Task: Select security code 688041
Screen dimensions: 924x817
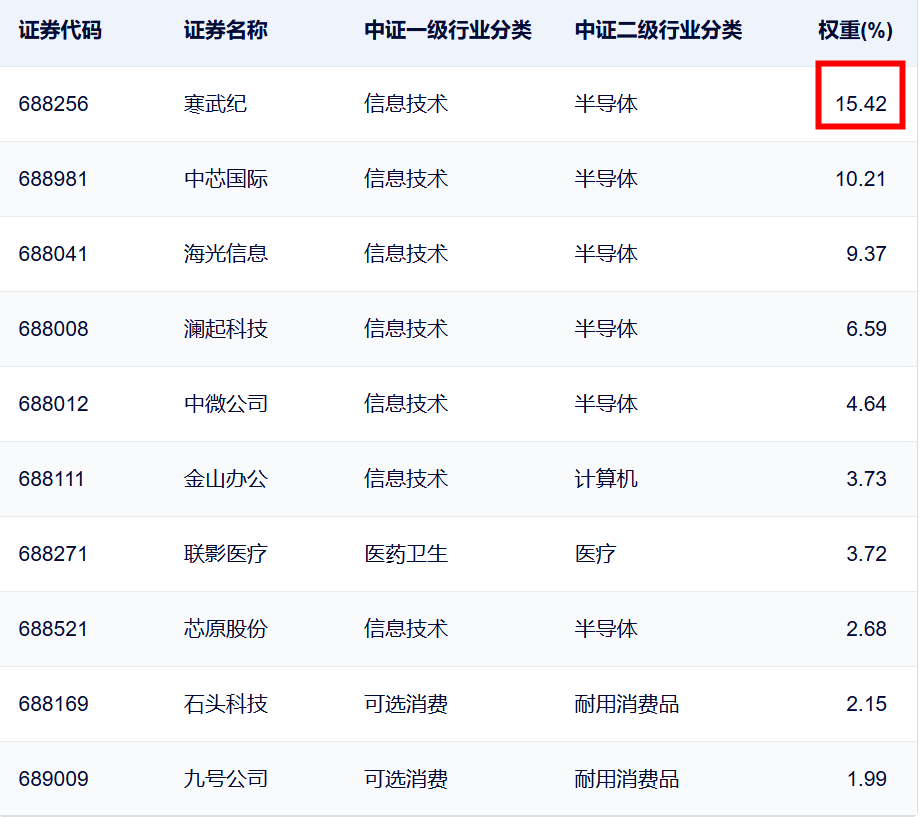Action: [53, 253]
